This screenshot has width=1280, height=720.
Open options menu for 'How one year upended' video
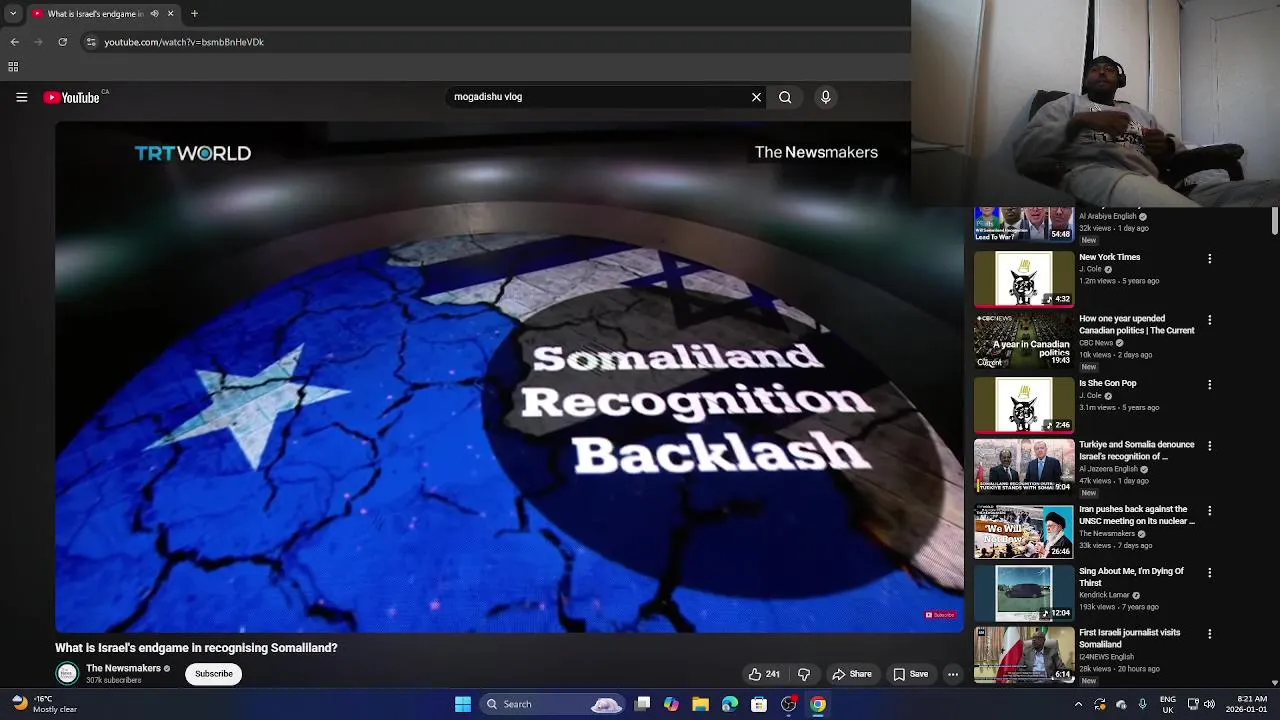pyautogui.click(x=1209, y=320)
